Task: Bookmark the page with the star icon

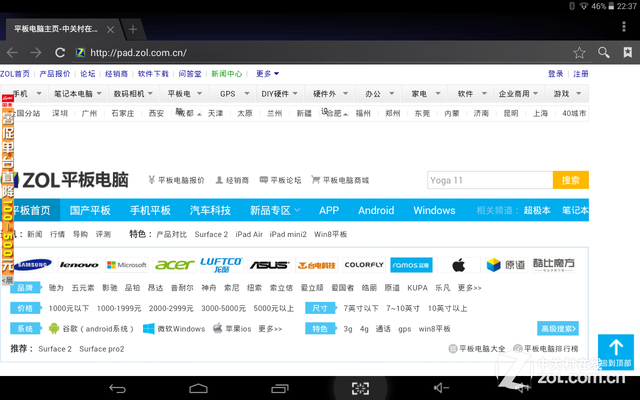Action: [579, 53]
